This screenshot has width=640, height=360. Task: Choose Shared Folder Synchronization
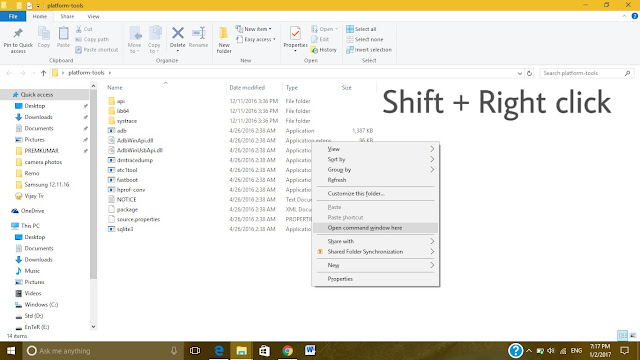pos(376,251)
